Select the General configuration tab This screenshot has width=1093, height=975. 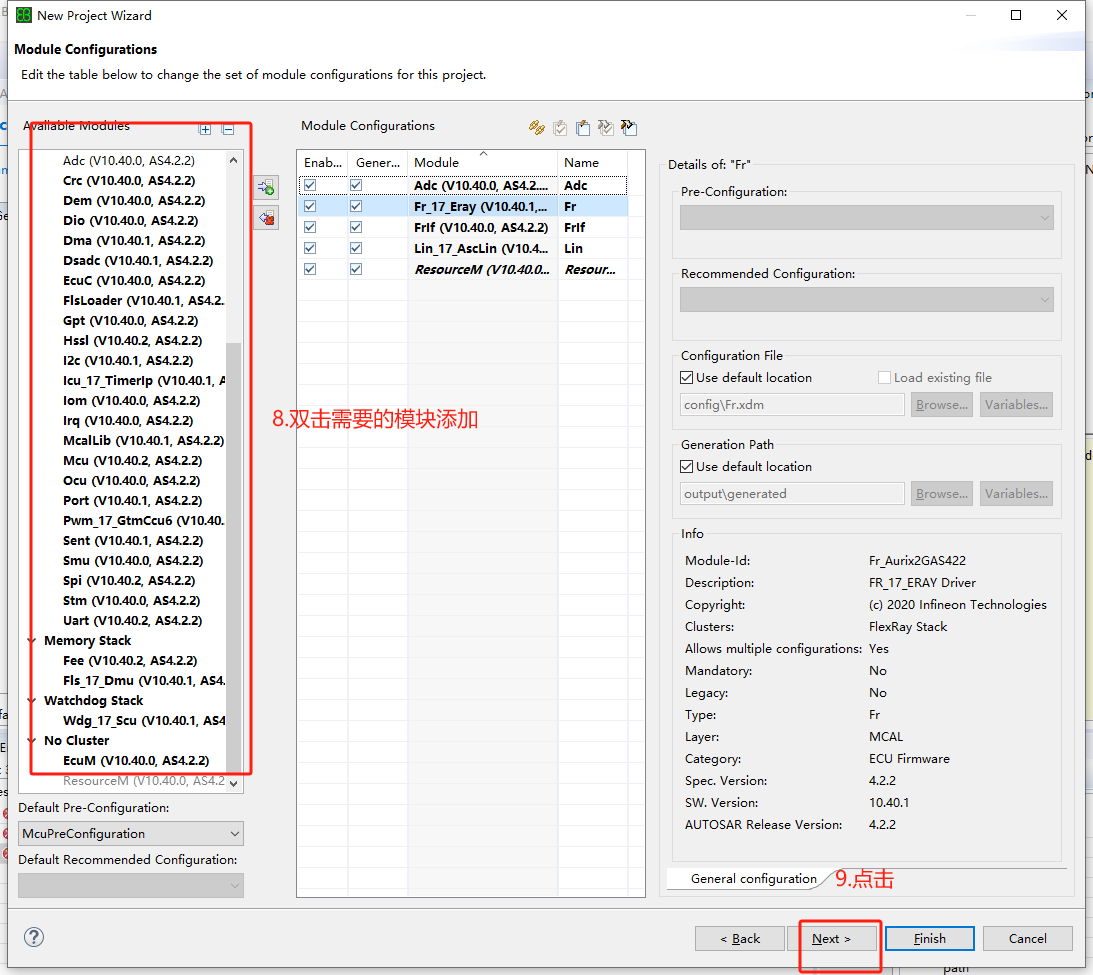tap(753, 879)
